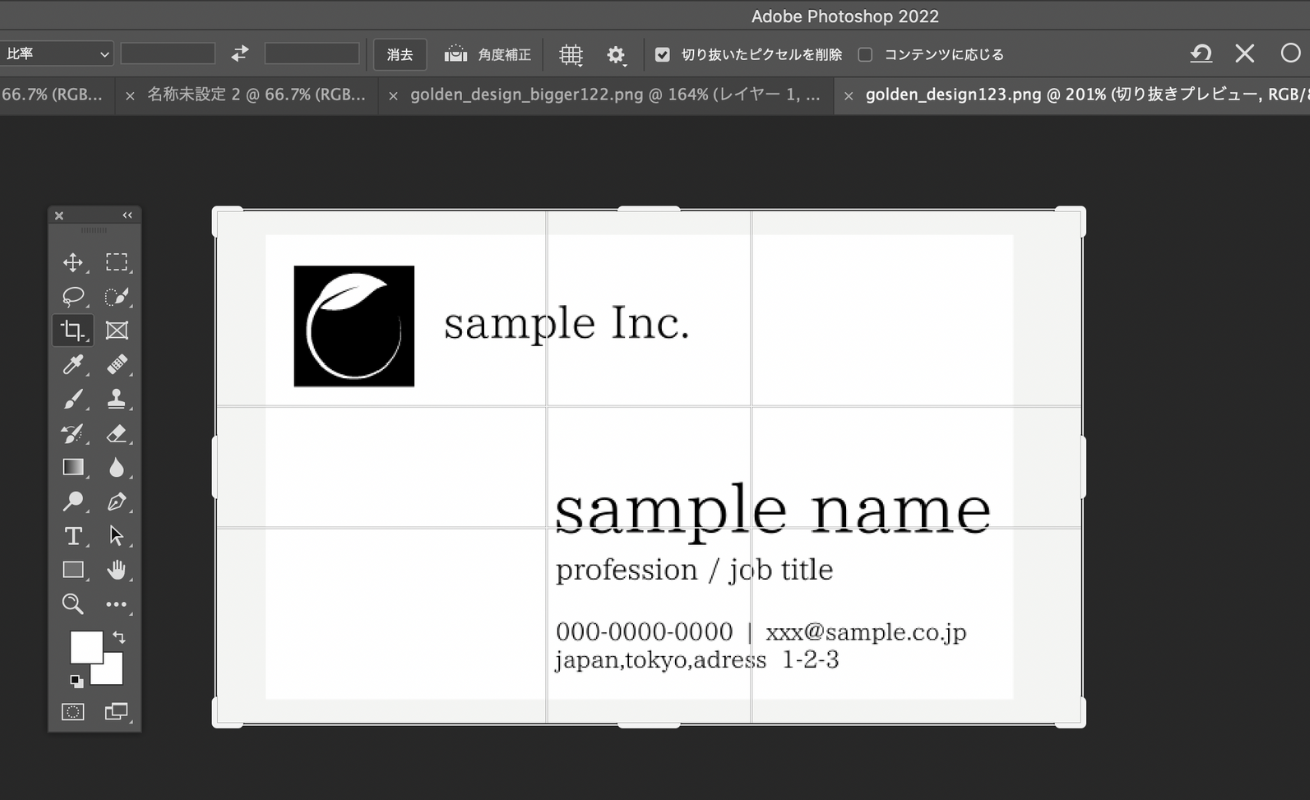
Task: Select the History Brush tool
Action: click(73, 433)
